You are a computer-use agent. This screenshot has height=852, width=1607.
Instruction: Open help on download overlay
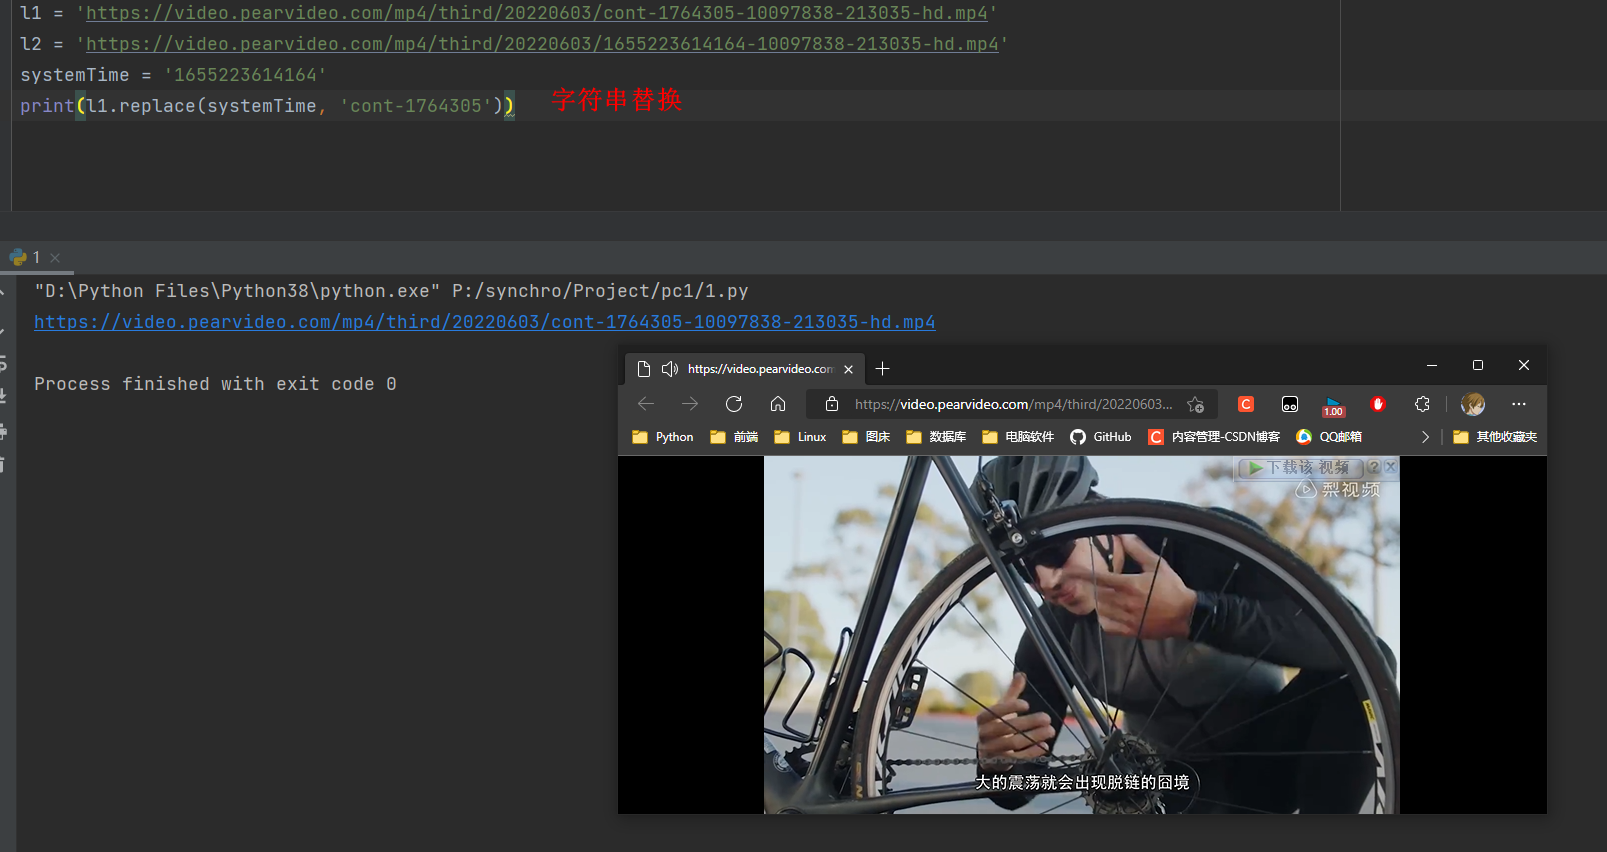point(1373,467)
